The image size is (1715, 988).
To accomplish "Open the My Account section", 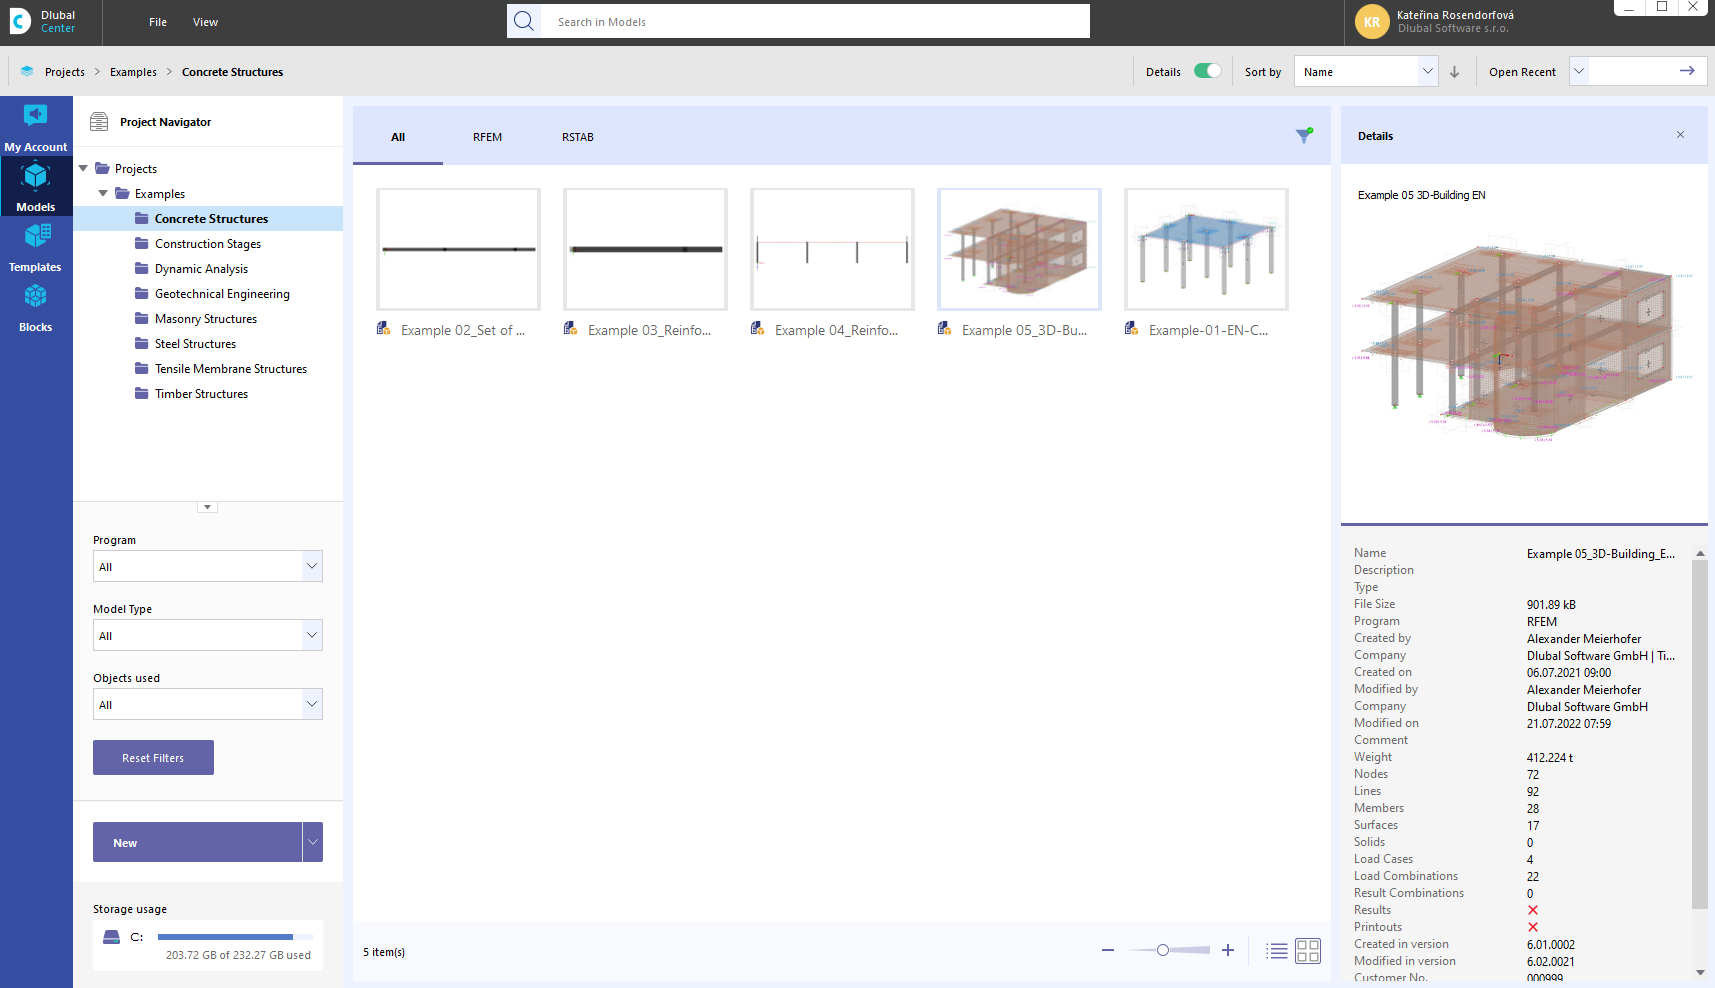I will click(x=36, y=126).
